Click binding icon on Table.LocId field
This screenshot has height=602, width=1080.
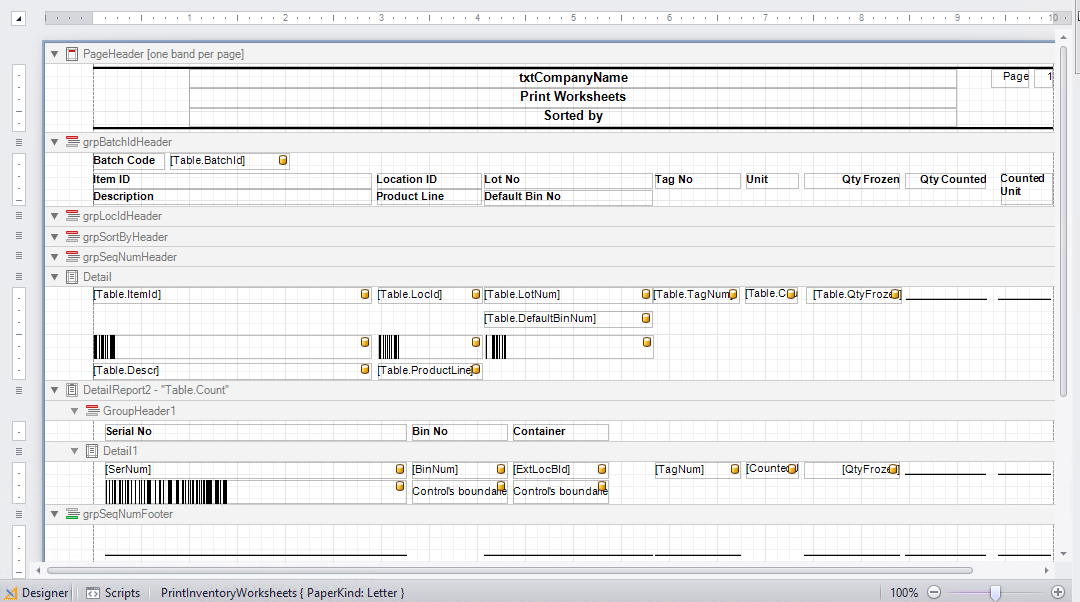click(475, 295)
